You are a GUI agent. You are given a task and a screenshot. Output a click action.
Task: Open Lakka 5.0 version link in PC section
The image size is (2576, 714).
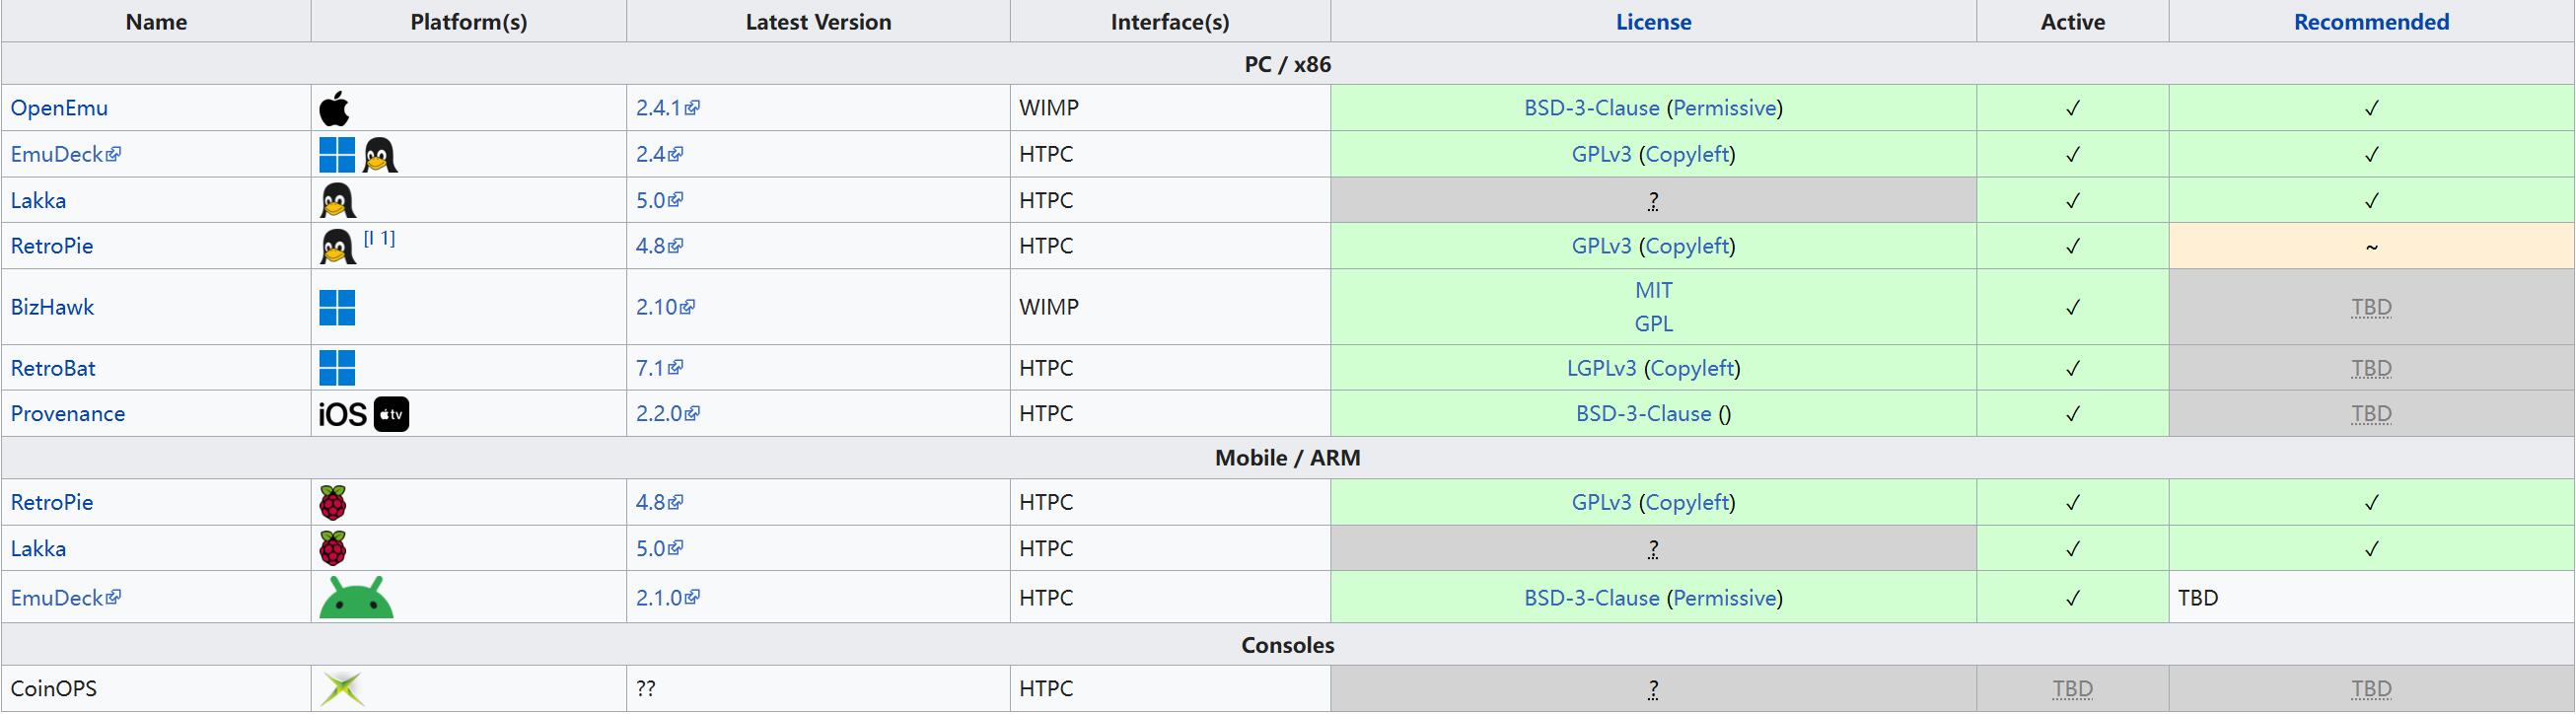pos(660,200)
